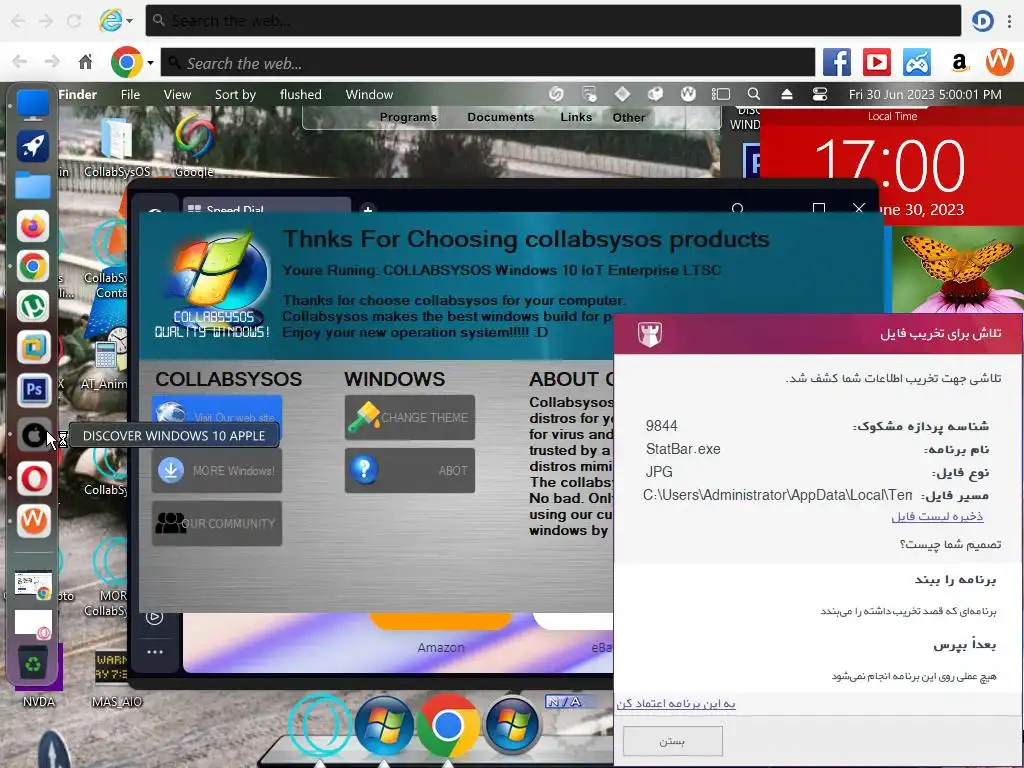Switch to the Programs tab
This screenshot has width=1024, height=768.
click(408, 117)
